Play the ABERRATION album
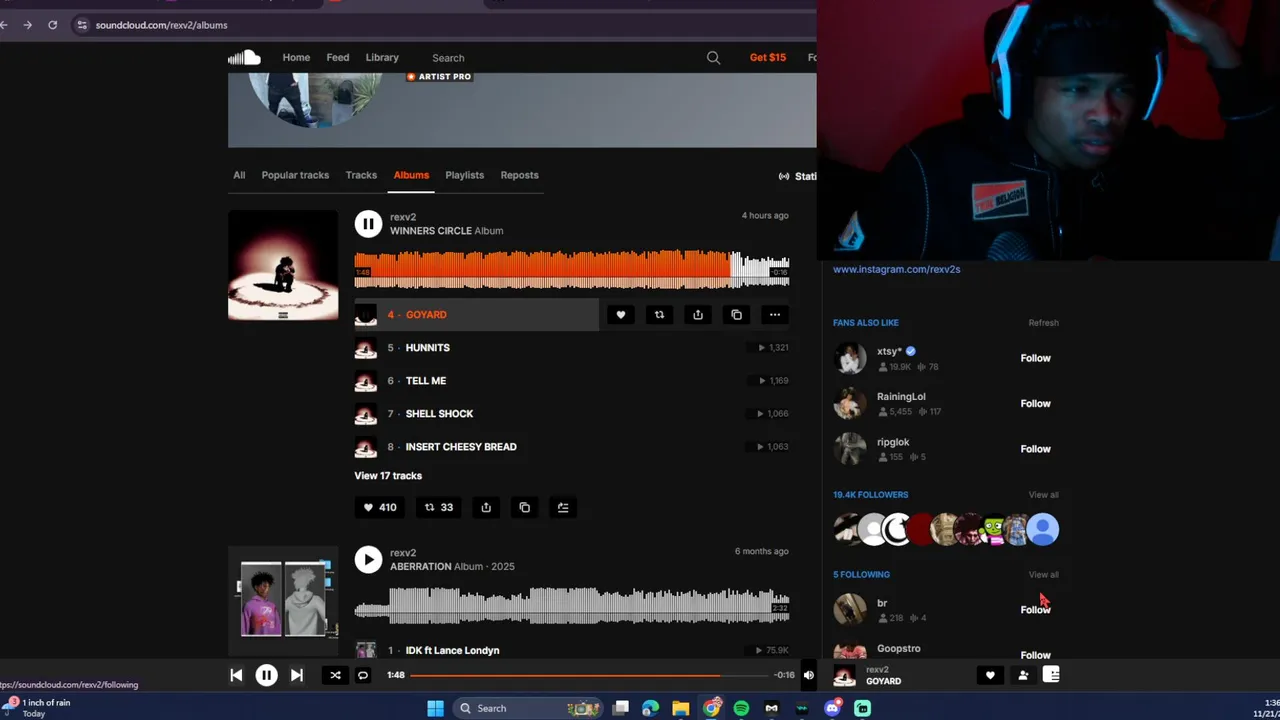 (368, 560)
